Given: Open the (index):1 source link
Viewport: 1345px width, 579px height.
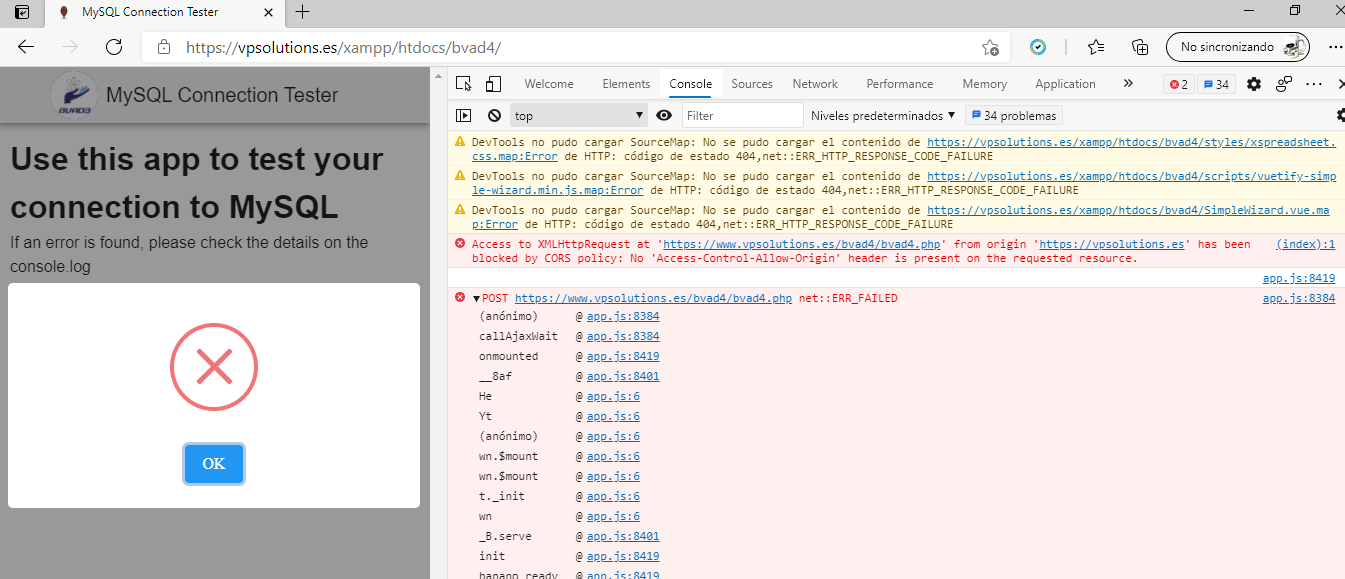Looking at the screenshot, I should pos(1306,244).
